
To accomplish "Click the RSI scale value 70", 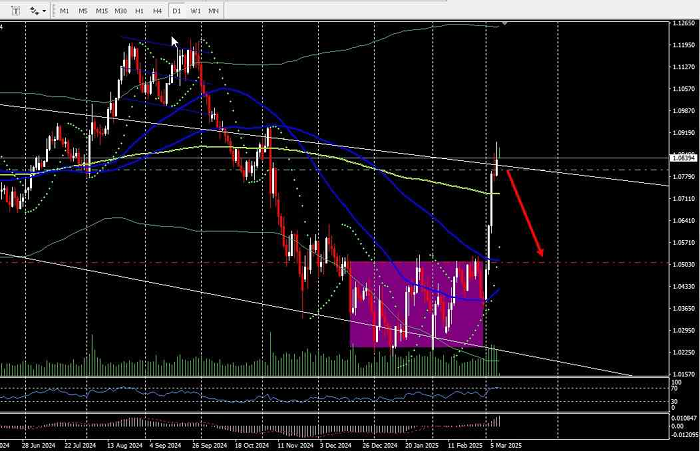I will coord(675,388).
